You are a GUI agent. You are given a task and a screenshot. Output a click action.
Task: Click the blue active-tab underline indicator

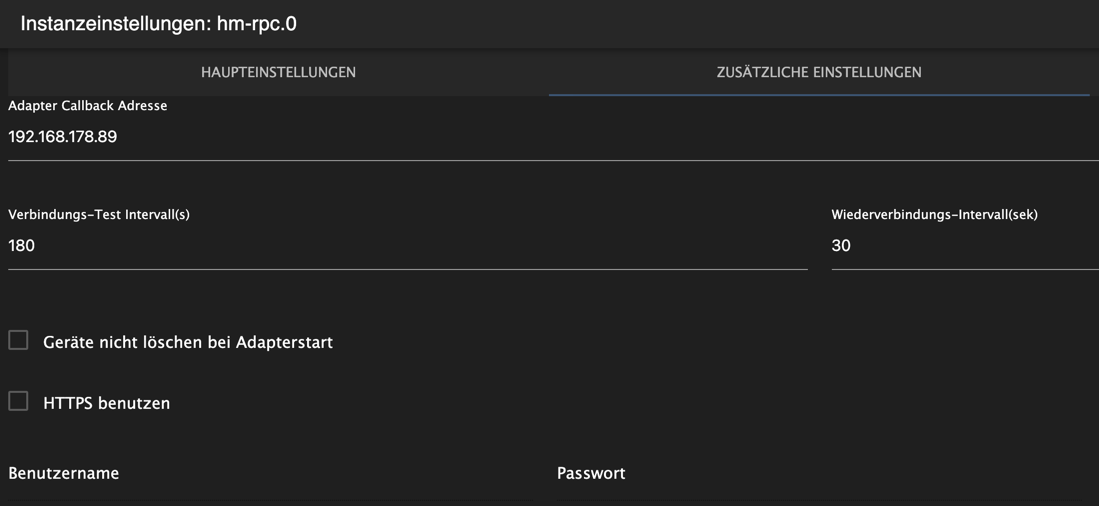pos(819,95)
